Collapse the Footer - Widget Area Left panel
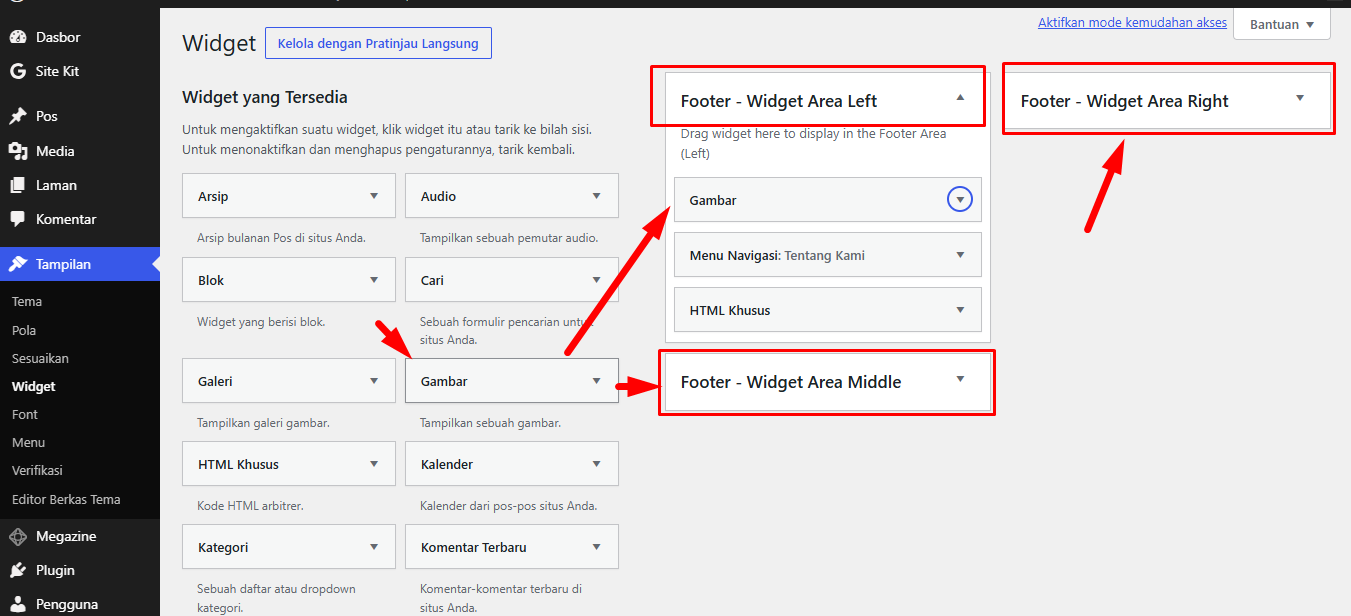This screenshot has height=616, width=1351. coord(960,97)
